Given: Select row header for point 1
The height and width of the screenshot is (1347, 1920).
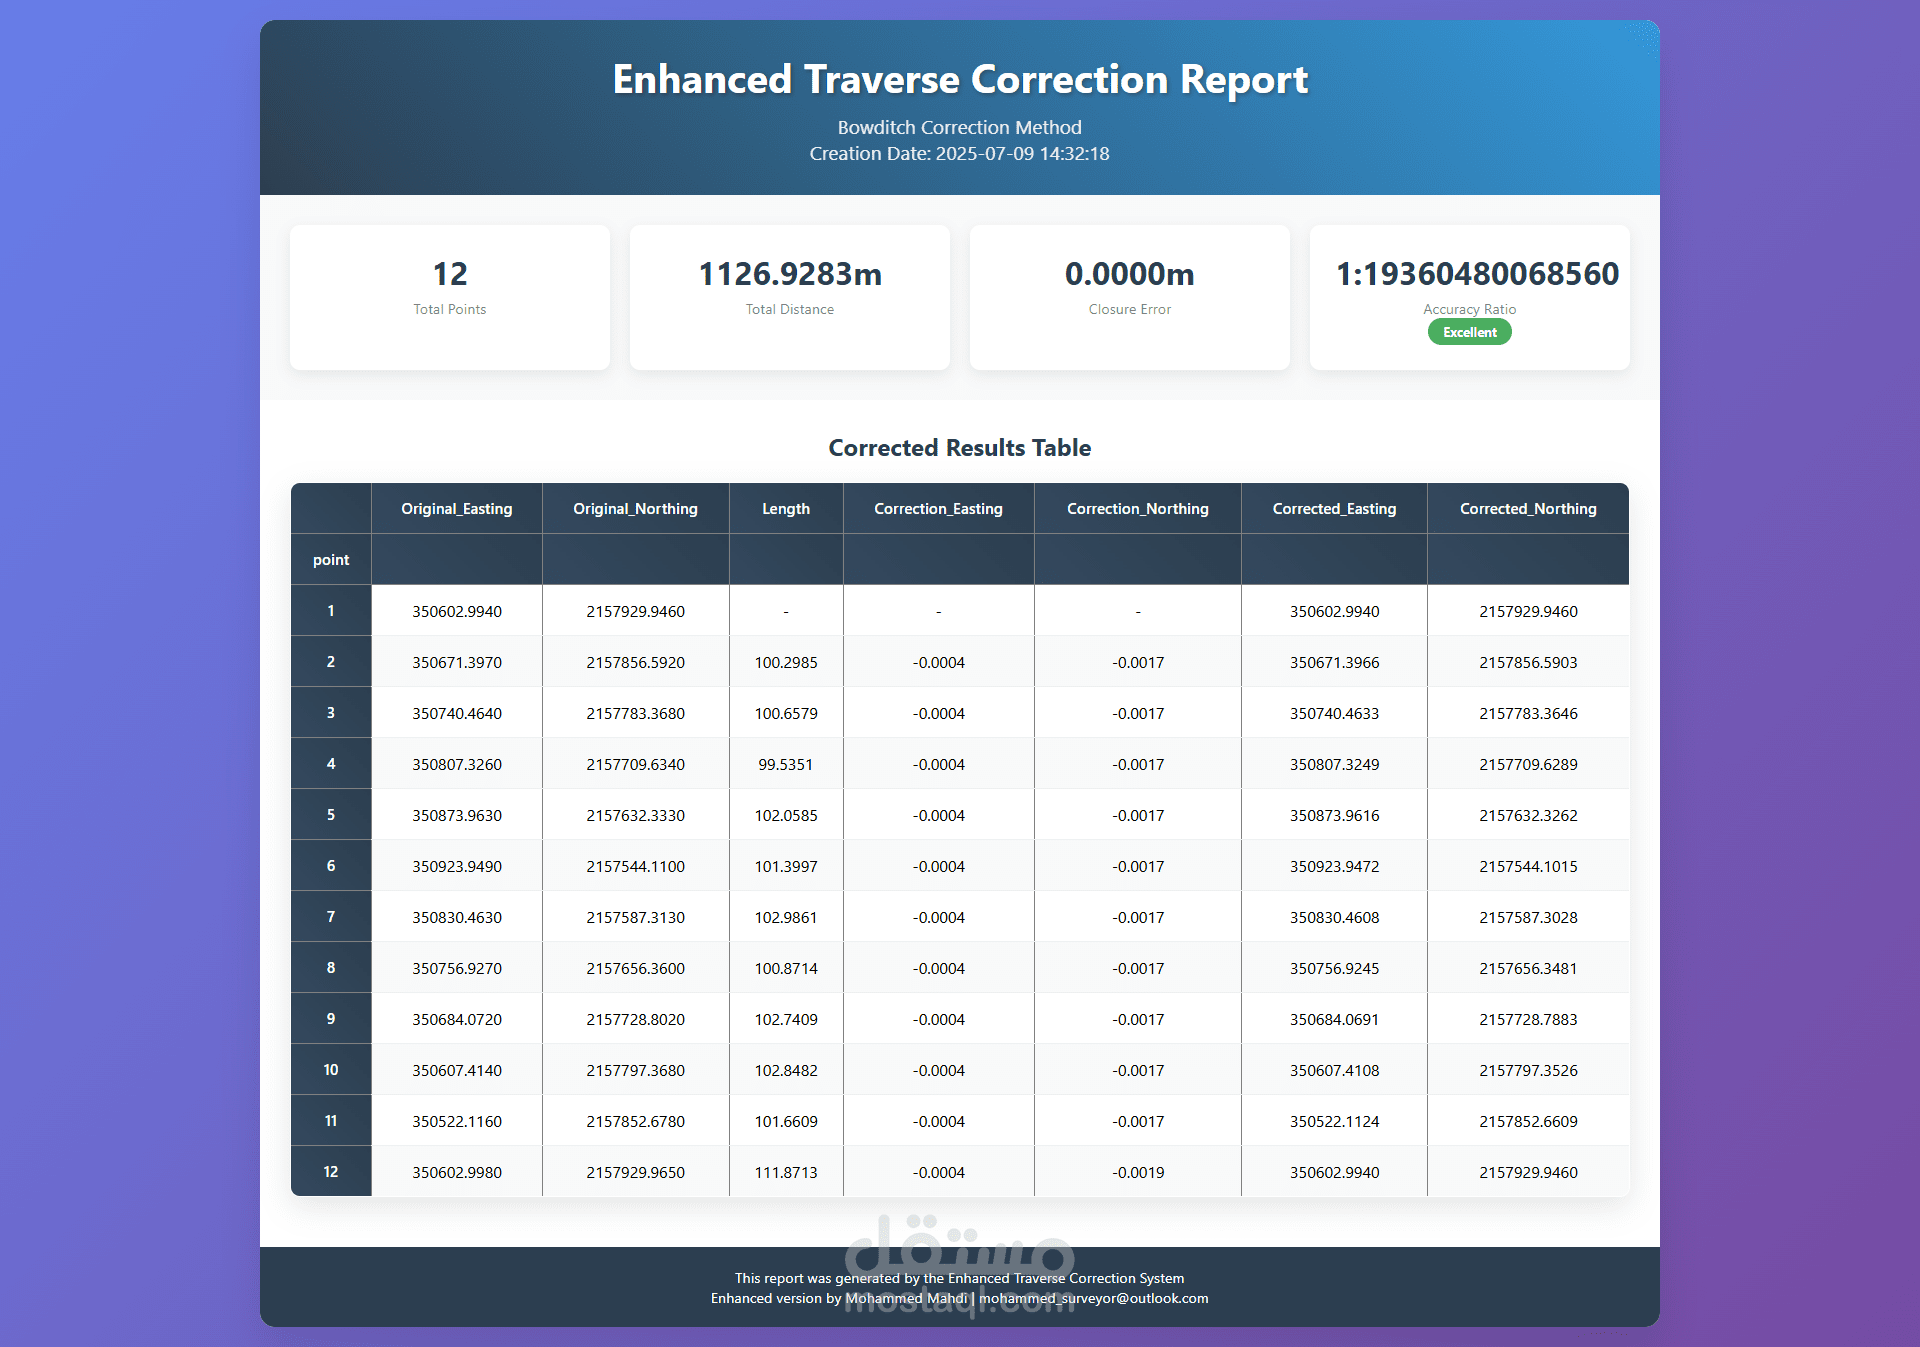Looking at the screenshot, I should click(x=331, y=611).
